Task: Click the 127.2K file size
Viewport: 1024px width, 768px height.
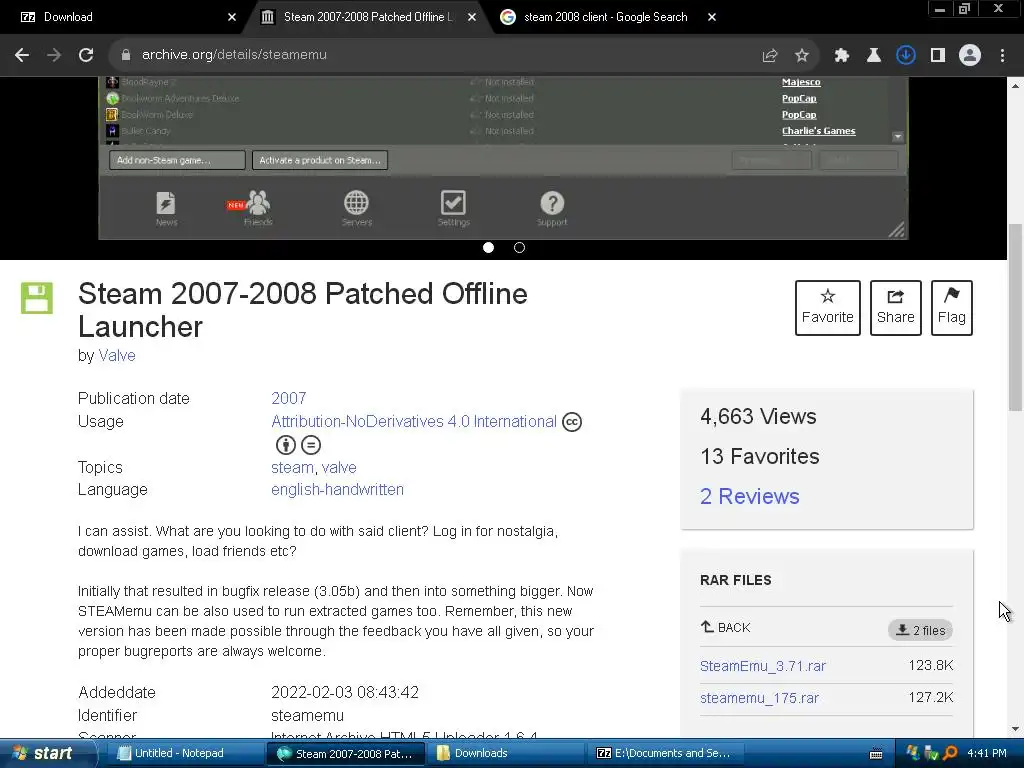Action: [x=931, y=697]
